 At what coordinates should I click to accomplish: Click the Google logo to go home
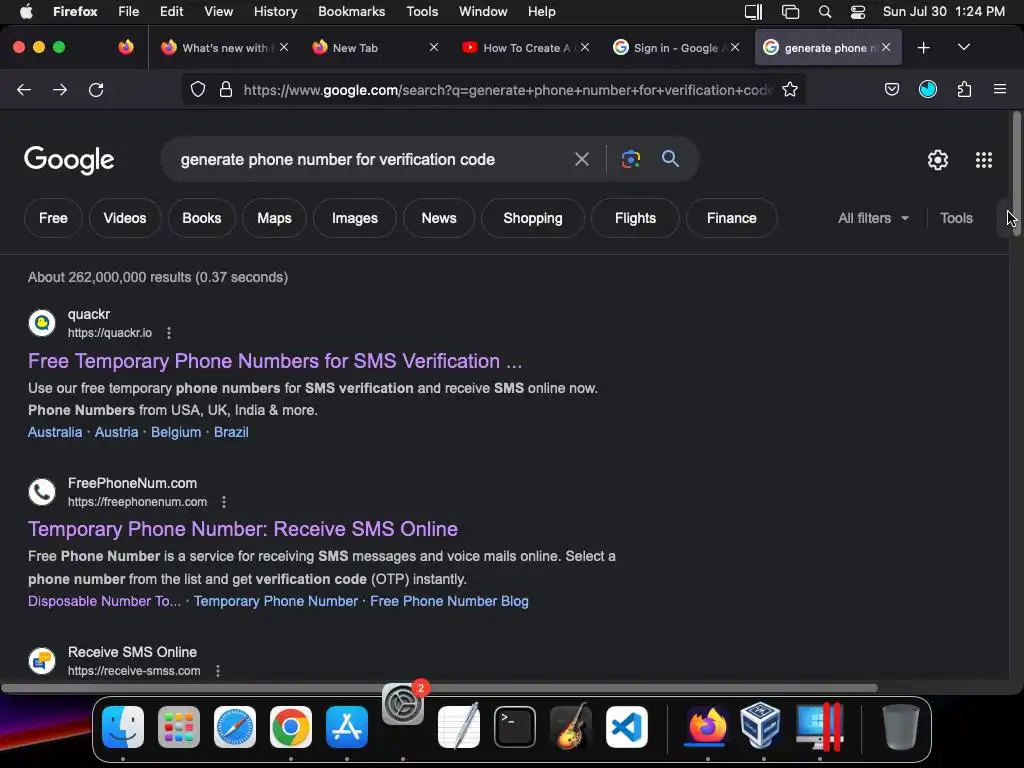coord(69,160)
